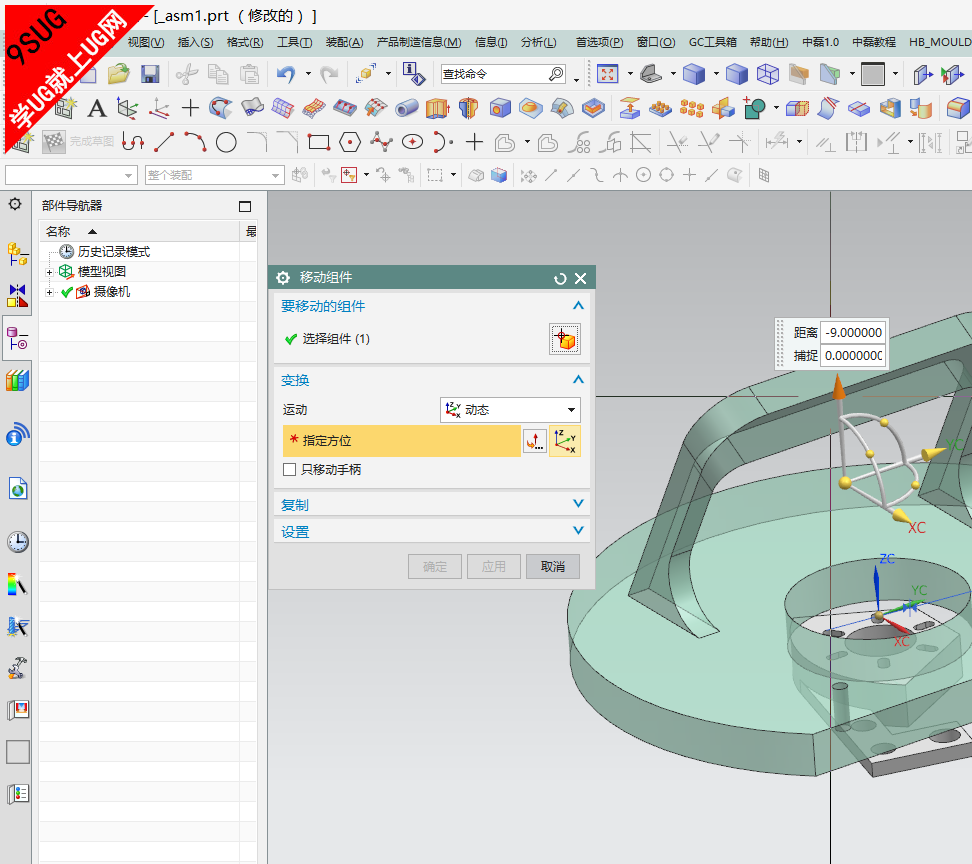Screen dimensions: 972x864
Task: Save the part with the floppy disk icon
Action: pos(150,74)
